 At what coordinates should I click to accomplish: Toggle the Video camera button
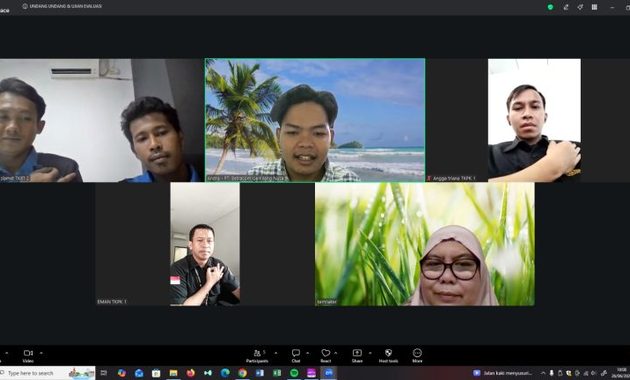tap(28, 355)
